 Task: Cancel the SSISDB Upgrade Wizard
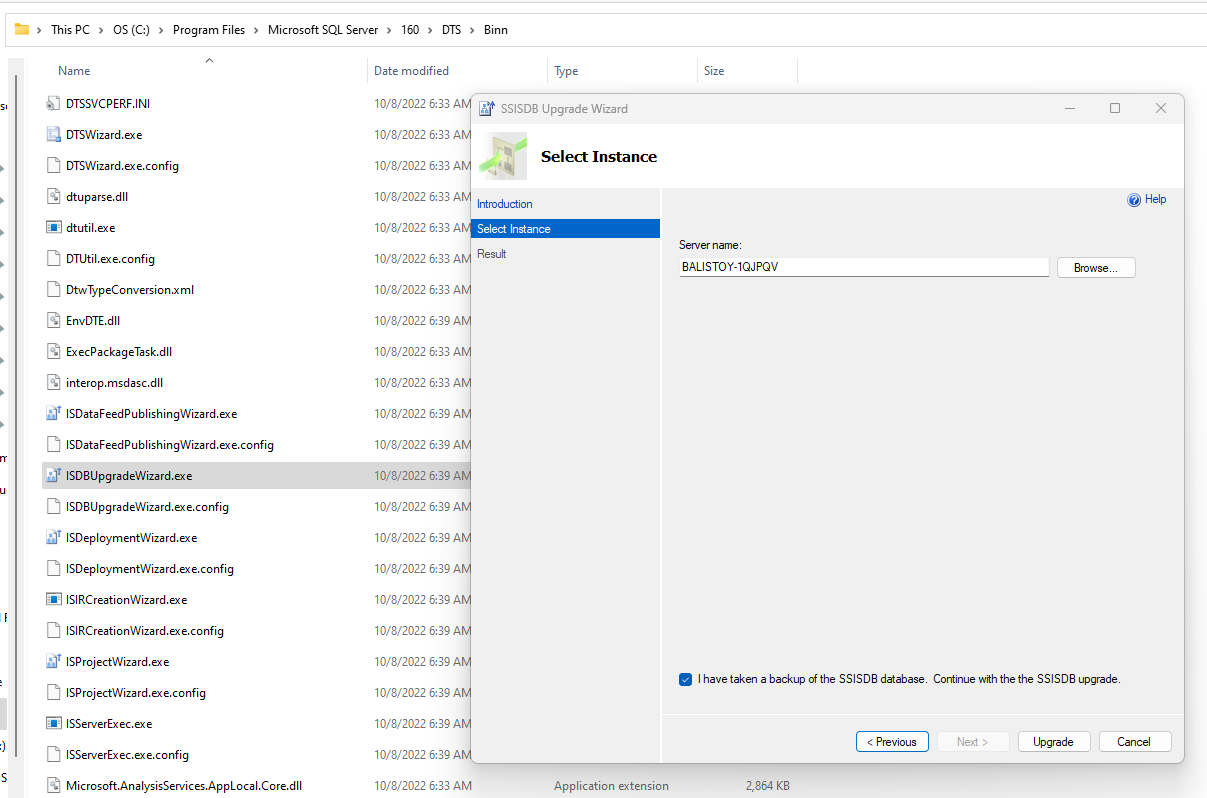(x=1134, y=742)
